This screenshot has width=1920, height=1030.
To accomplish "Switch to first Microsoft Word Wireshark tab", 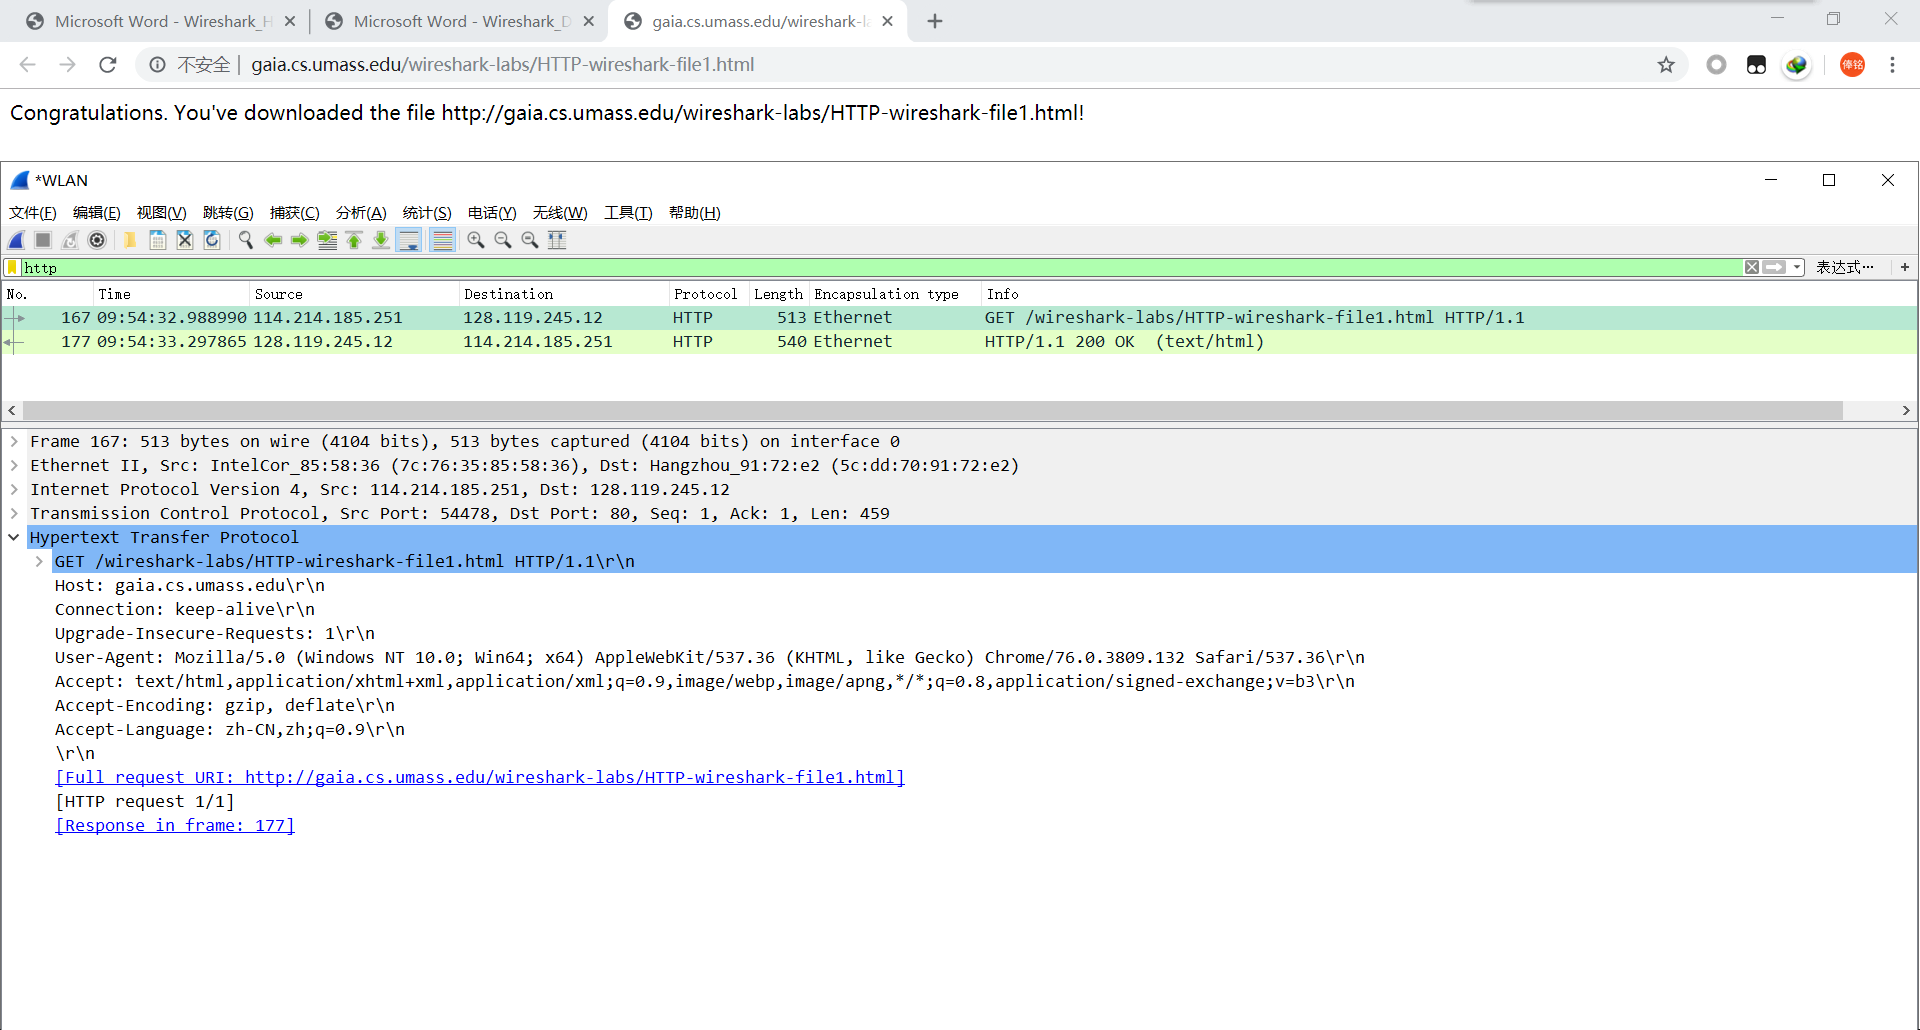I will (160, 21).
